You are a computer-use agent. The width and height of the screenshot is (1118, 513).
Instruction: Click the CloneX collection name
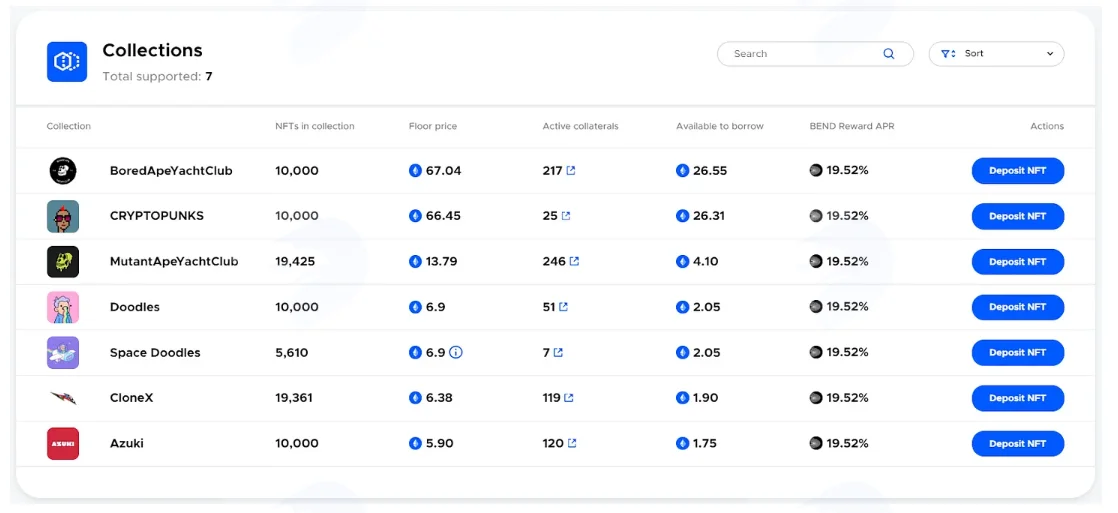click(x=131, y=398)
